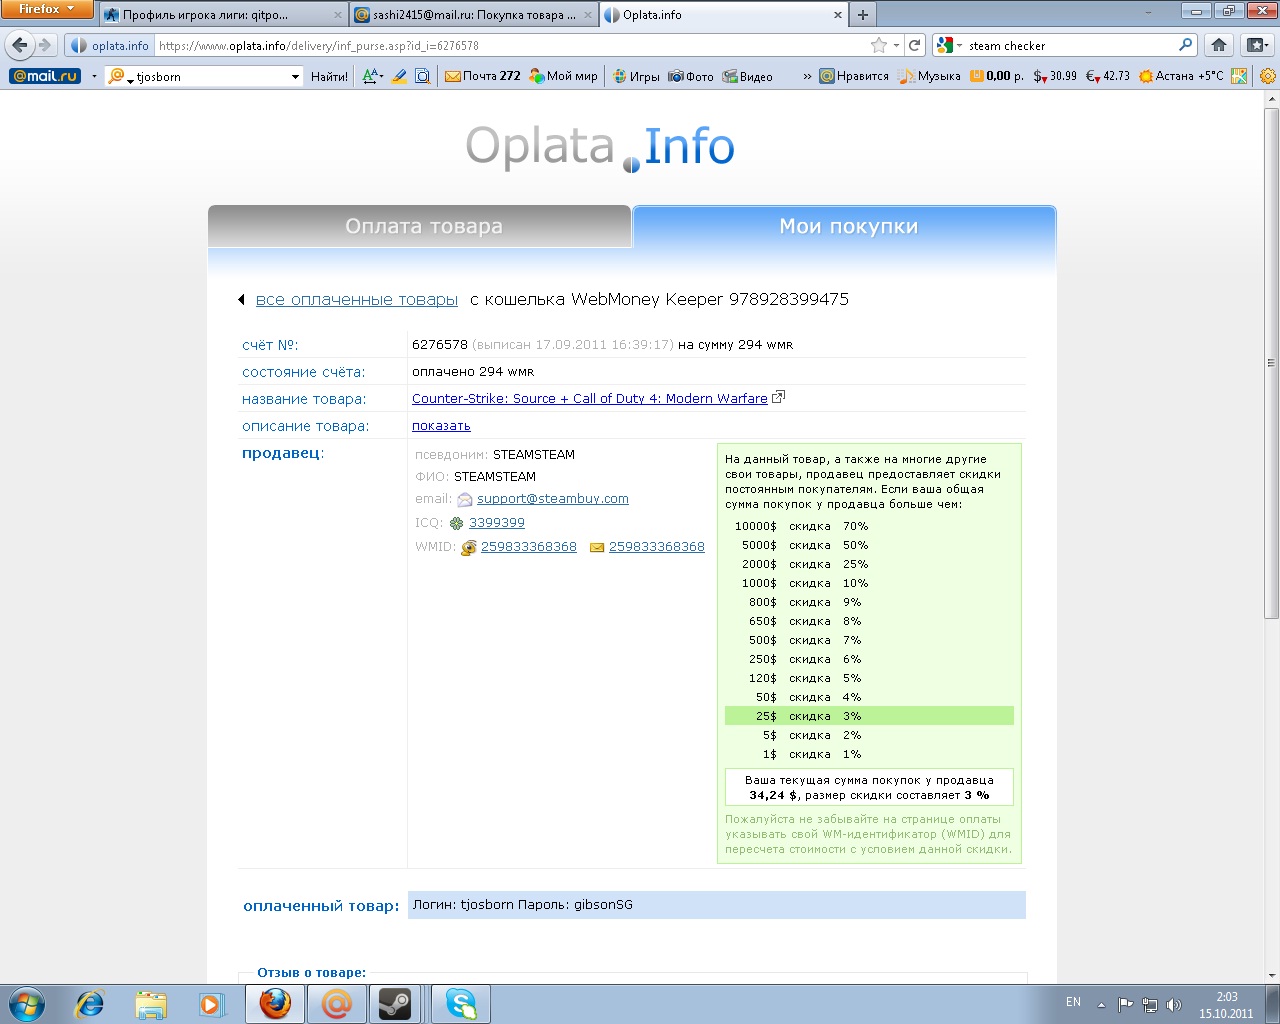This screenshot has height=1024, width=1280.
Task: Click показать to reveal product description
Action: (441, 425)
